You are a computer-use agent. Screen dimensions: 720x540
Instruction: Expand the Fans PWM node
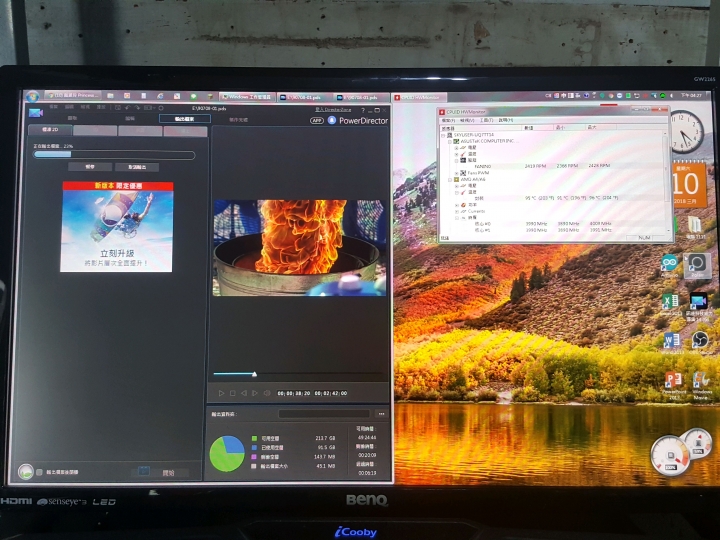[456, 173]
